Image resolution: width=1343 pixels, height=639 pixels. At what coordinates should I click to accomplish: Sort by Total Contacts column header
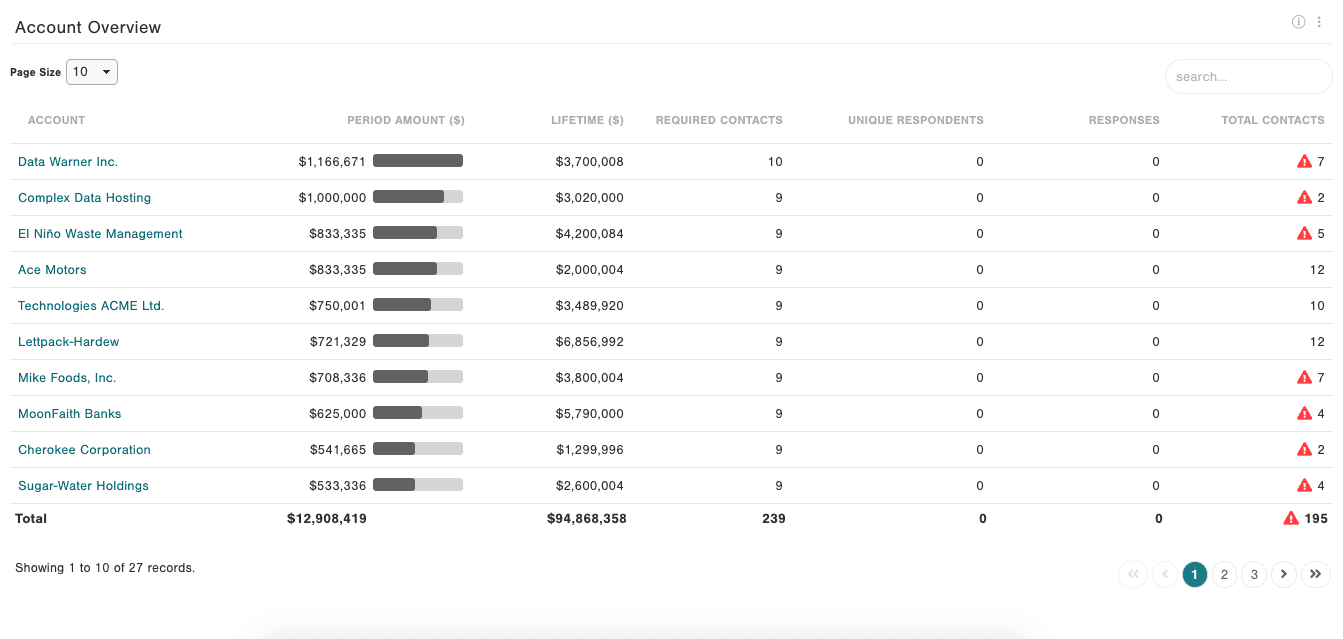[x=1272, y=120]
